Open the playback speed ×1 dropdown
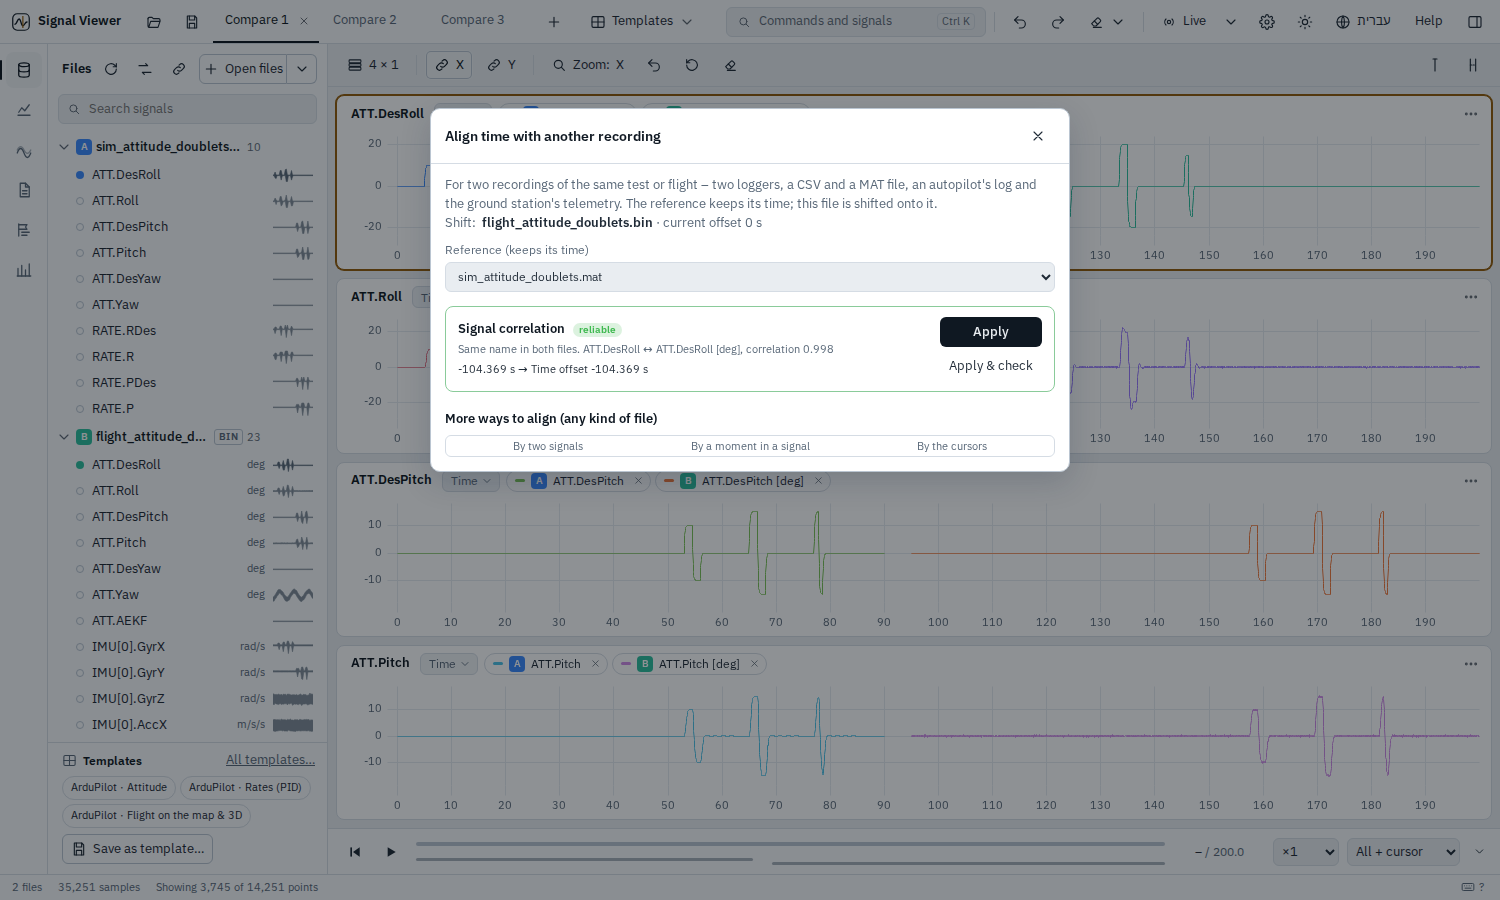Screen dimensions: 1500x900 [1307, 852]
